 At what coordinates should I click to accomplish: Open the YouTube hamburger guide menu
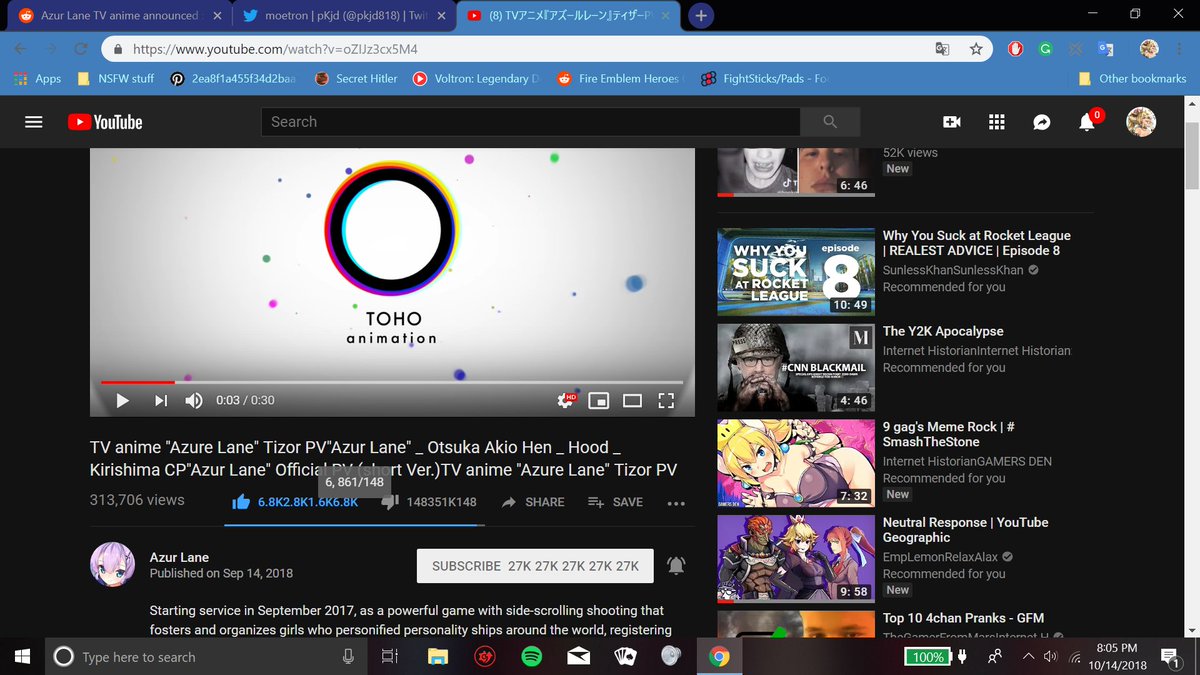click(34, 122)
